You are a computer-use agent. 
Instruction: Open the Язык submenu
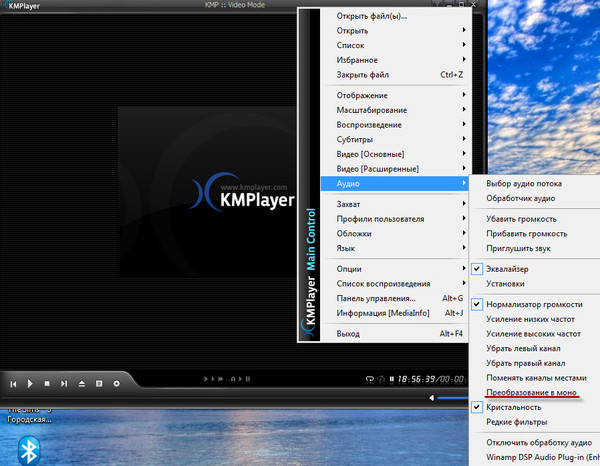(x=395, y=248)
